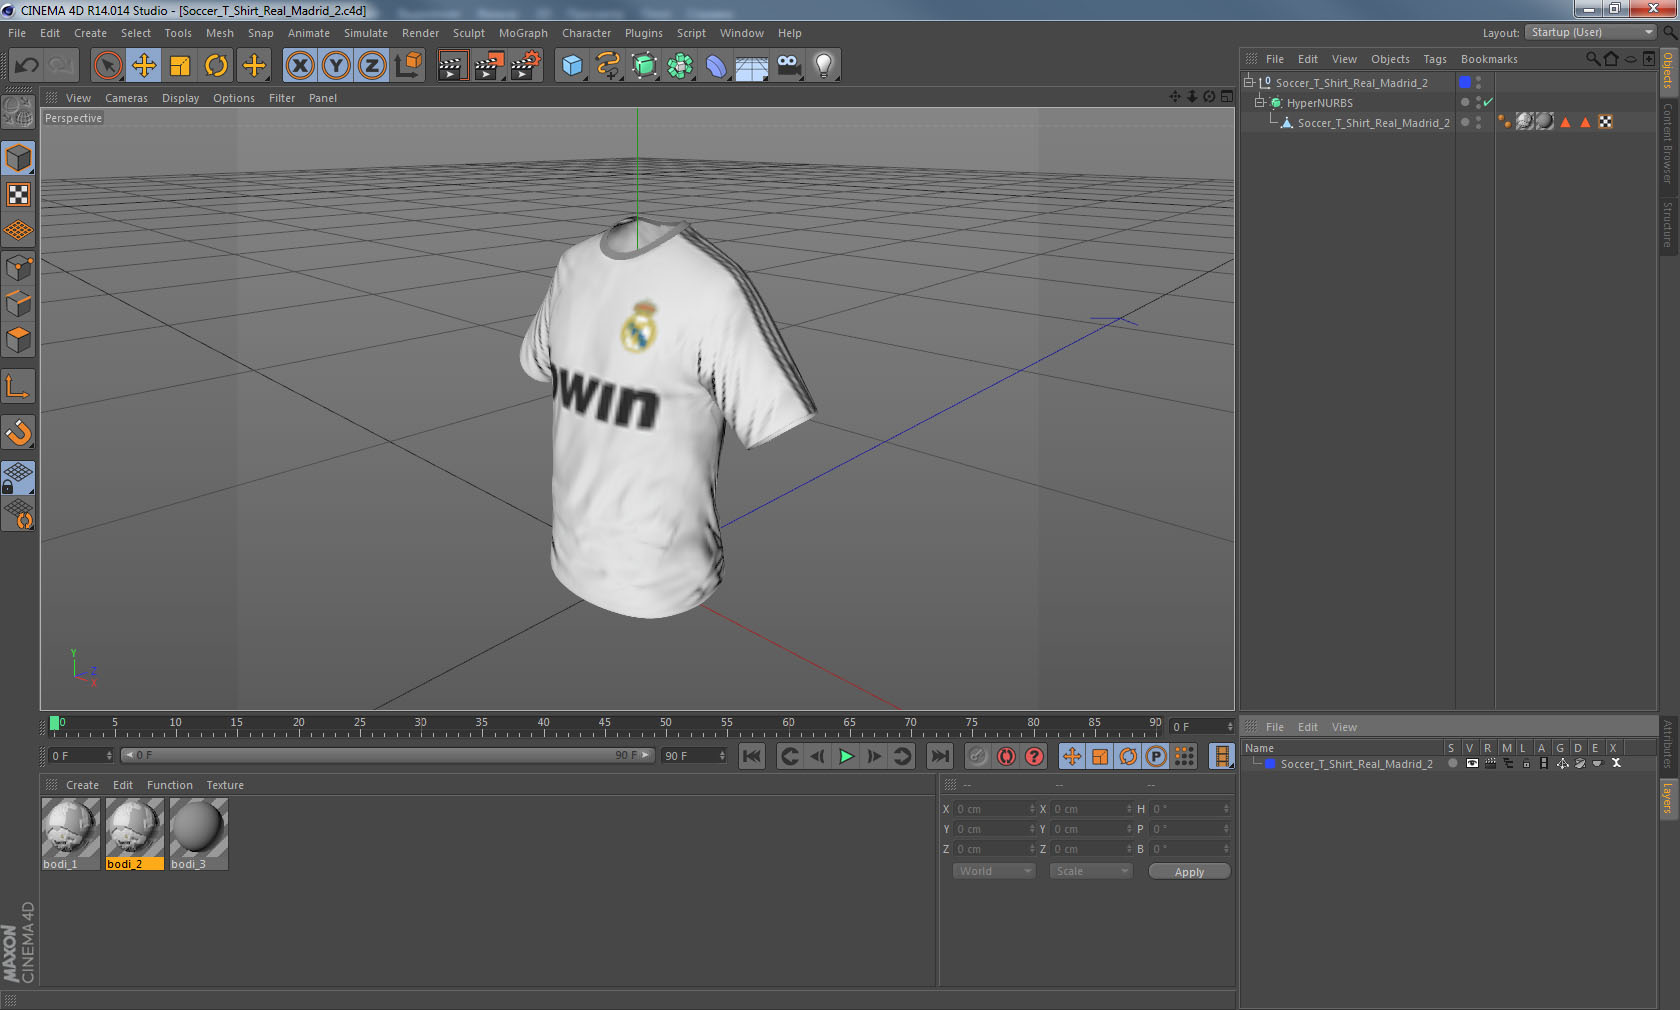Open the Floor environment objects icon
Screen dimensions: 1680x1010
752,66
